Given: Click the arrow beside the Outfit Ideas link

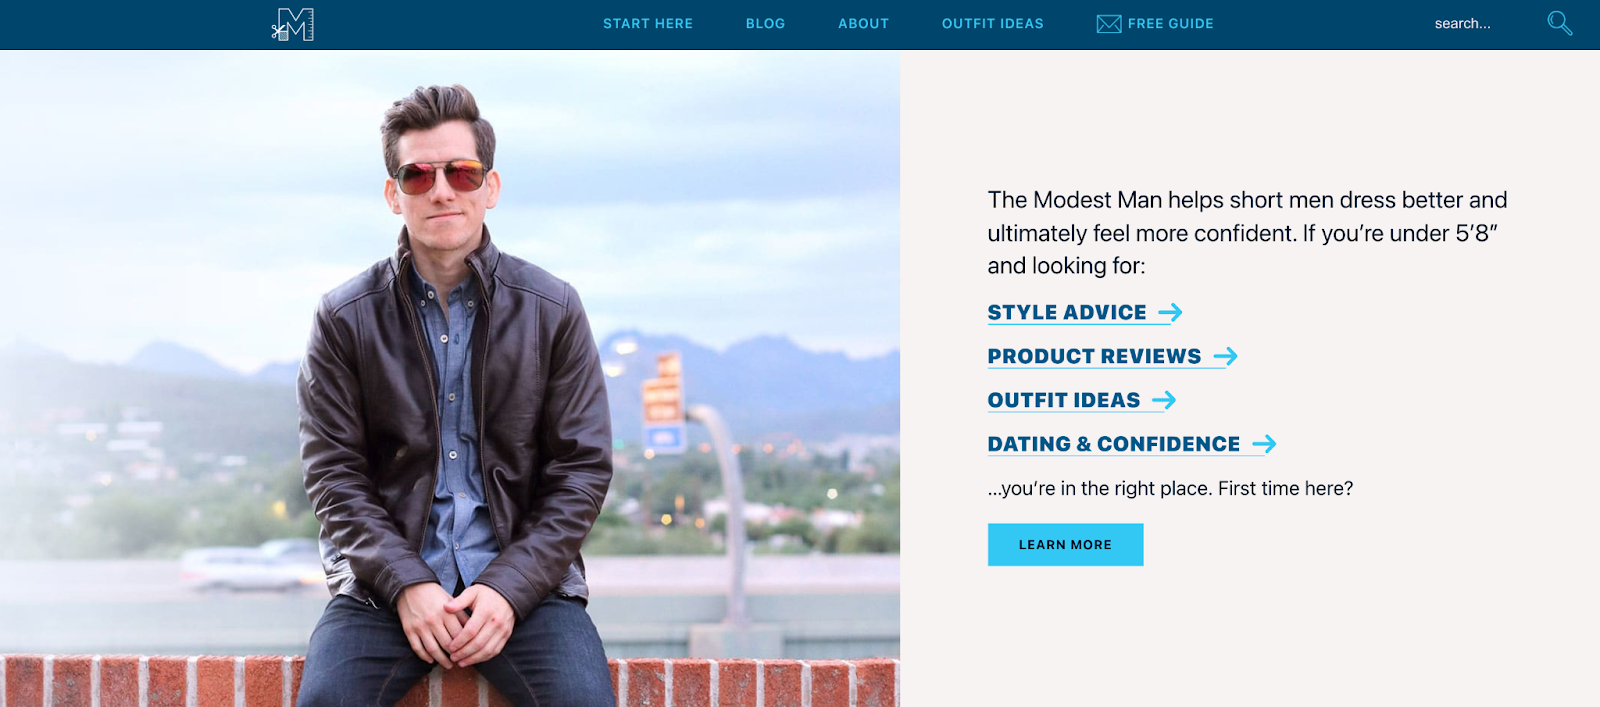Looking at the screenshot, I should pos(1164,400).
